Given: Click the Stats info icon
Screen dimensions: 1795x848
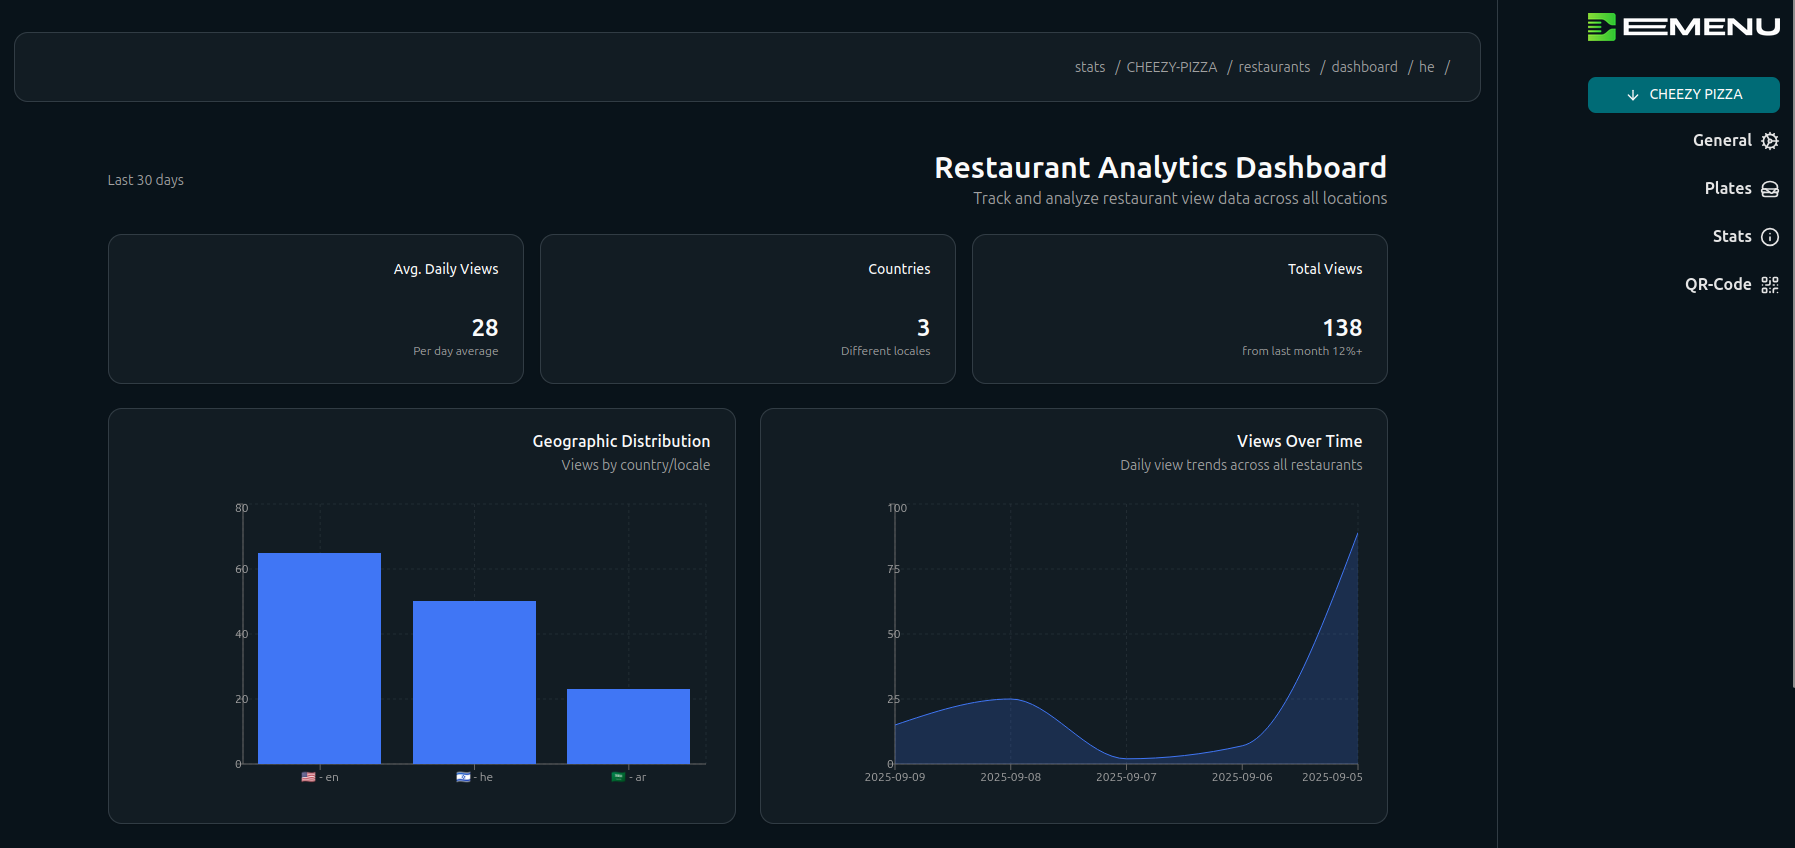Looking at the screenshot, I should (1769, 237).
